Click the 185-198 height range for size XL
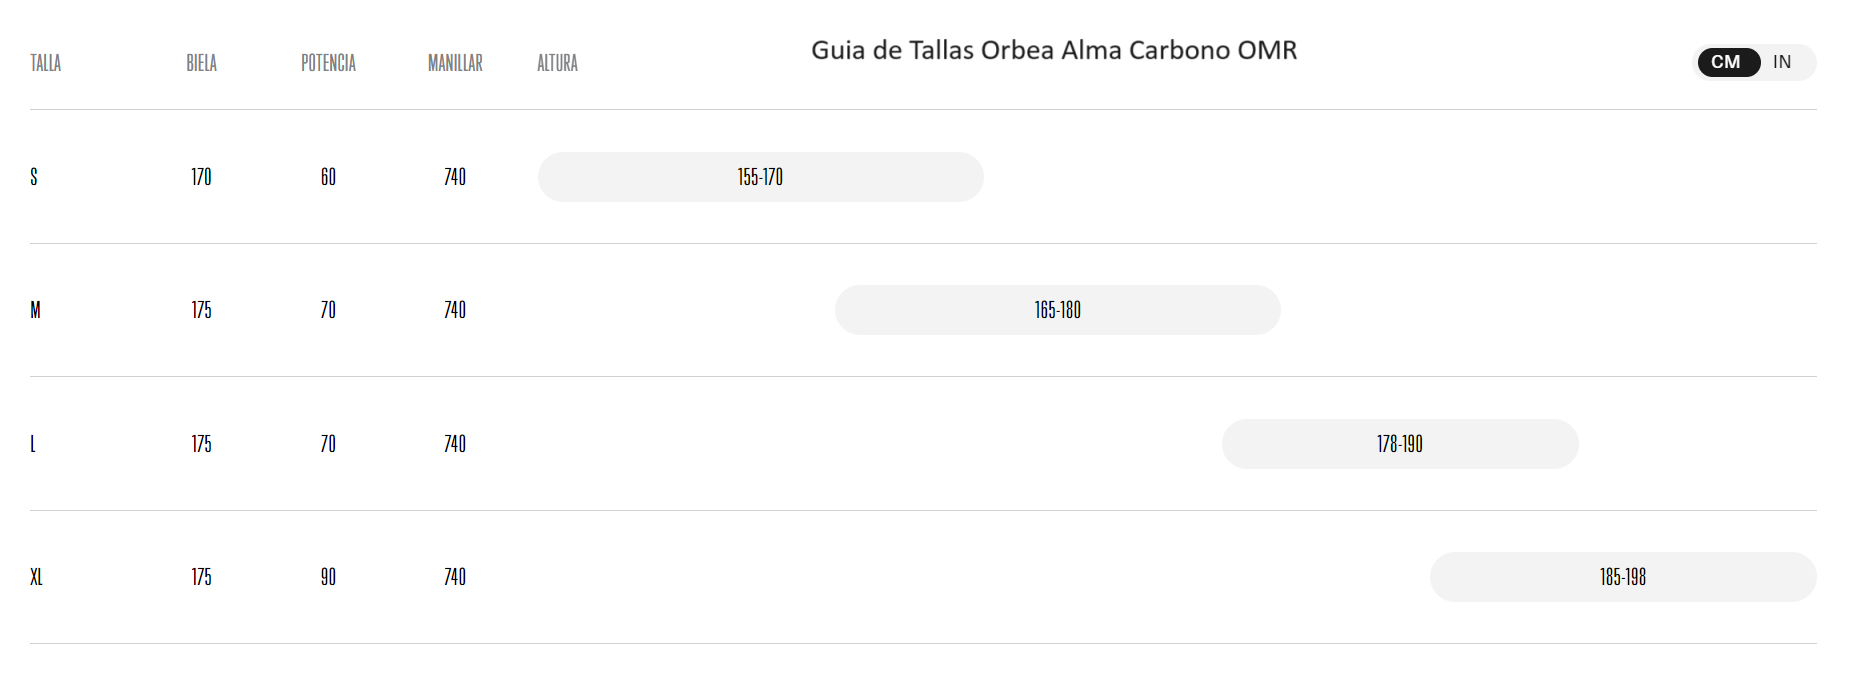1867x674 pixels. pos(1623,577)
